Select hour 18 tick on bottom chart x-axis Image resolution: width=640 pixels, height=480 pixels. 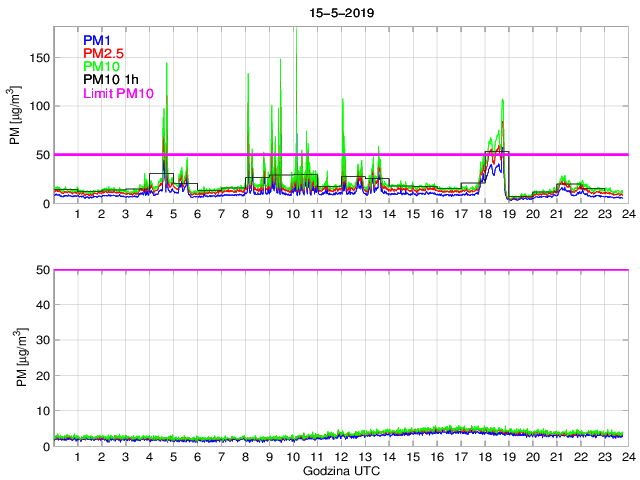[484, 457]
